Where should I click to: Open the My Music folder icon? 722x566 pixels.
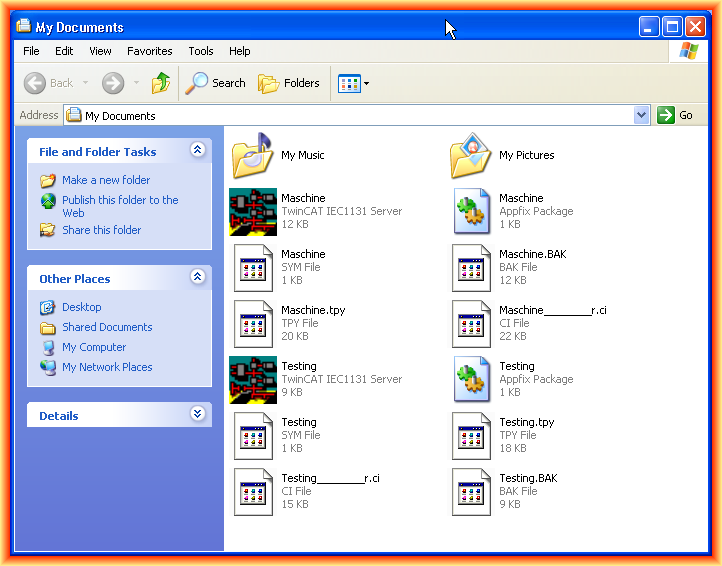coord(252,156)
